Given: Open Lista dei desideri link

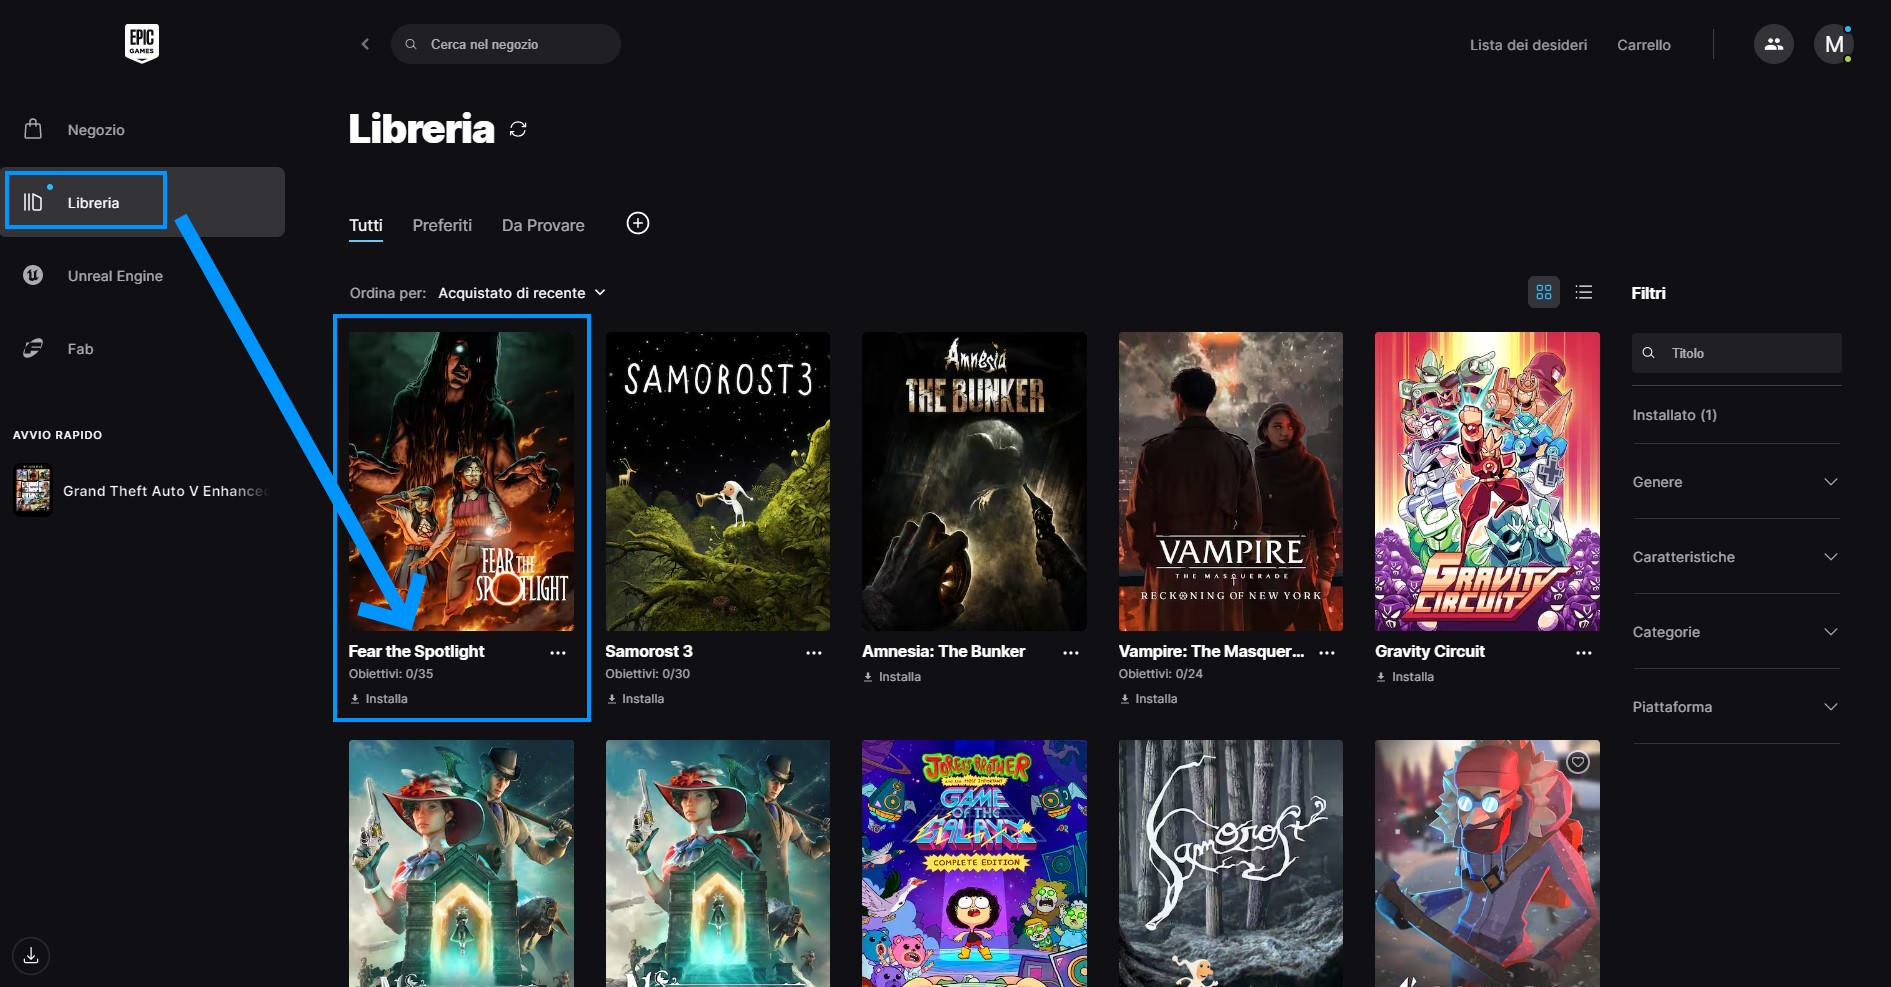Looking at the screenshot, I should point(1528,45).
